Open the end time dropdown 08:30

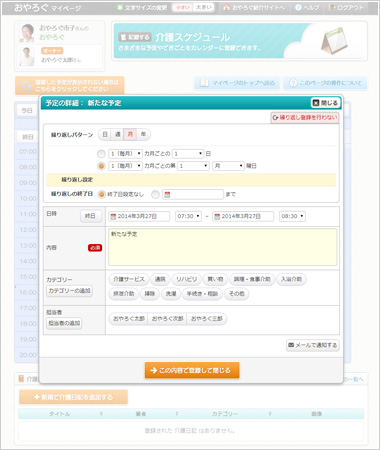tap(292, 216)
